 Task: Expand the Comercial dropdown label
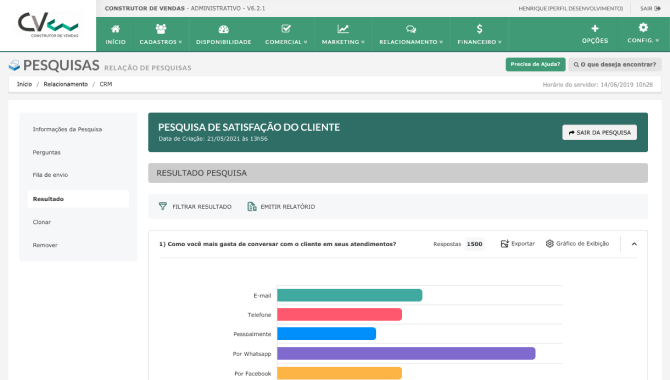pyautogui.click(x=286, y=42)
